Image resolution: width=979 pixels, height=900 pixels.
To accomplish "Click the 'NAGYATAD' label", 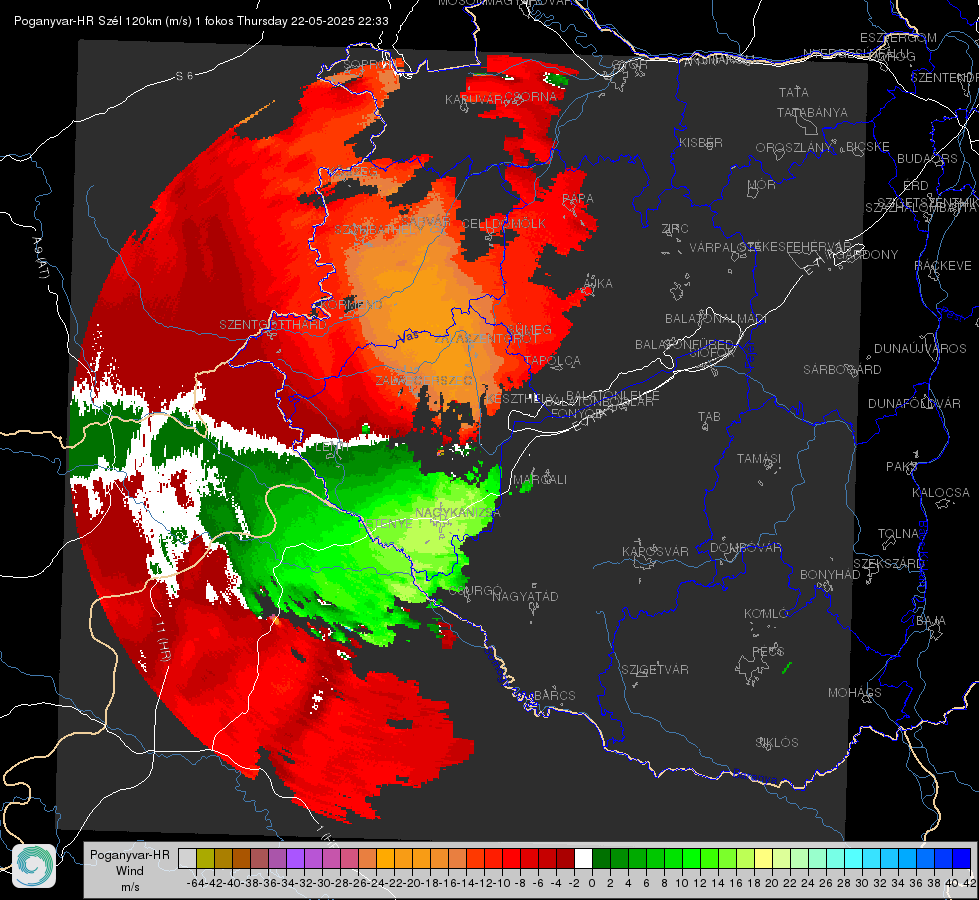I will [x=525, y=596].
